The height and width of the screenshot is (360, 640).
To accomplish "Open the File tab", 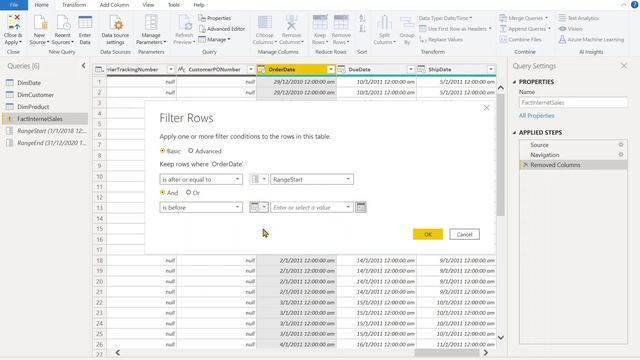I will [x=13, y=5].
